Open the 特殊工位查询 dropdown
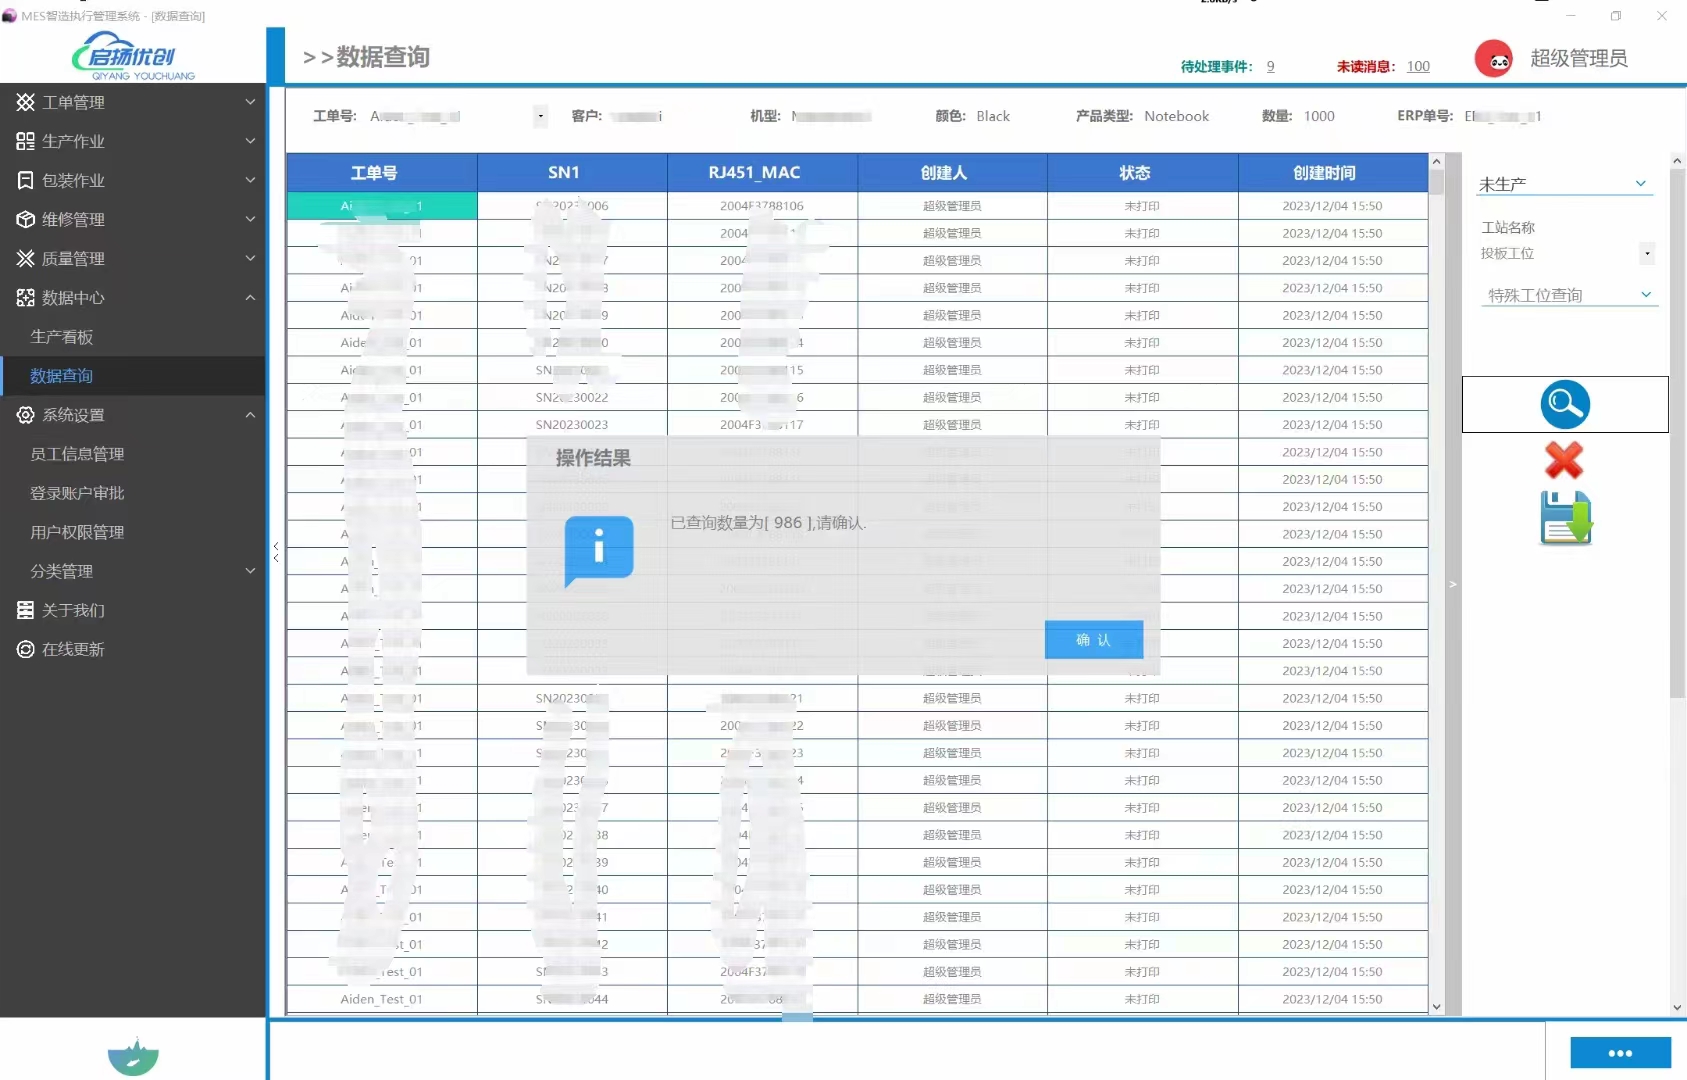 click(1567, 295)
